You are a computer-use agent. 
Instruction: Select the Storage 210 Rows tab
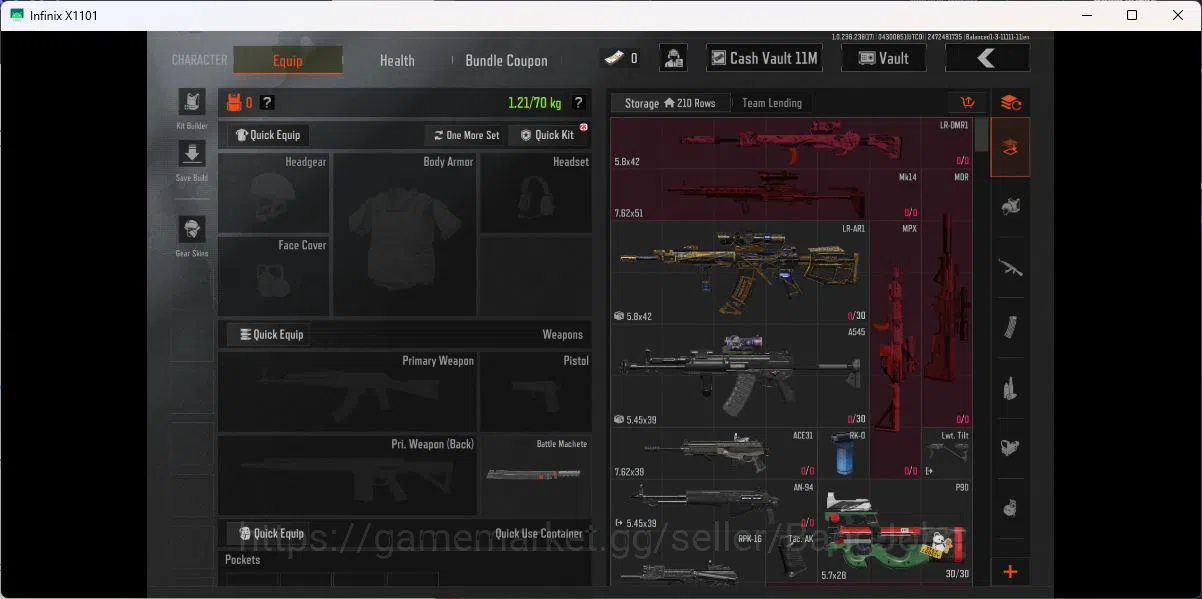tap(670, 103)
